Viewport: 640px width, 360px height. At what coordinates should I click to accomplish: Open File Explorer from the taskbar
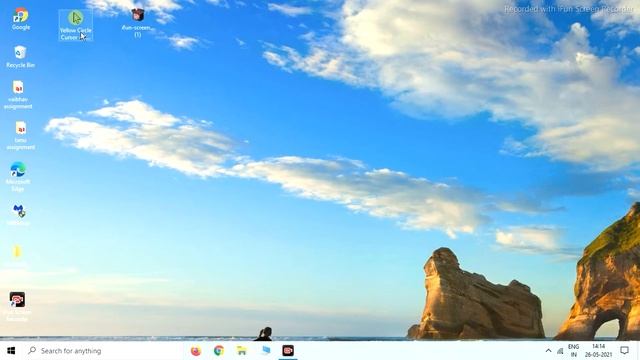pos(242,351)
